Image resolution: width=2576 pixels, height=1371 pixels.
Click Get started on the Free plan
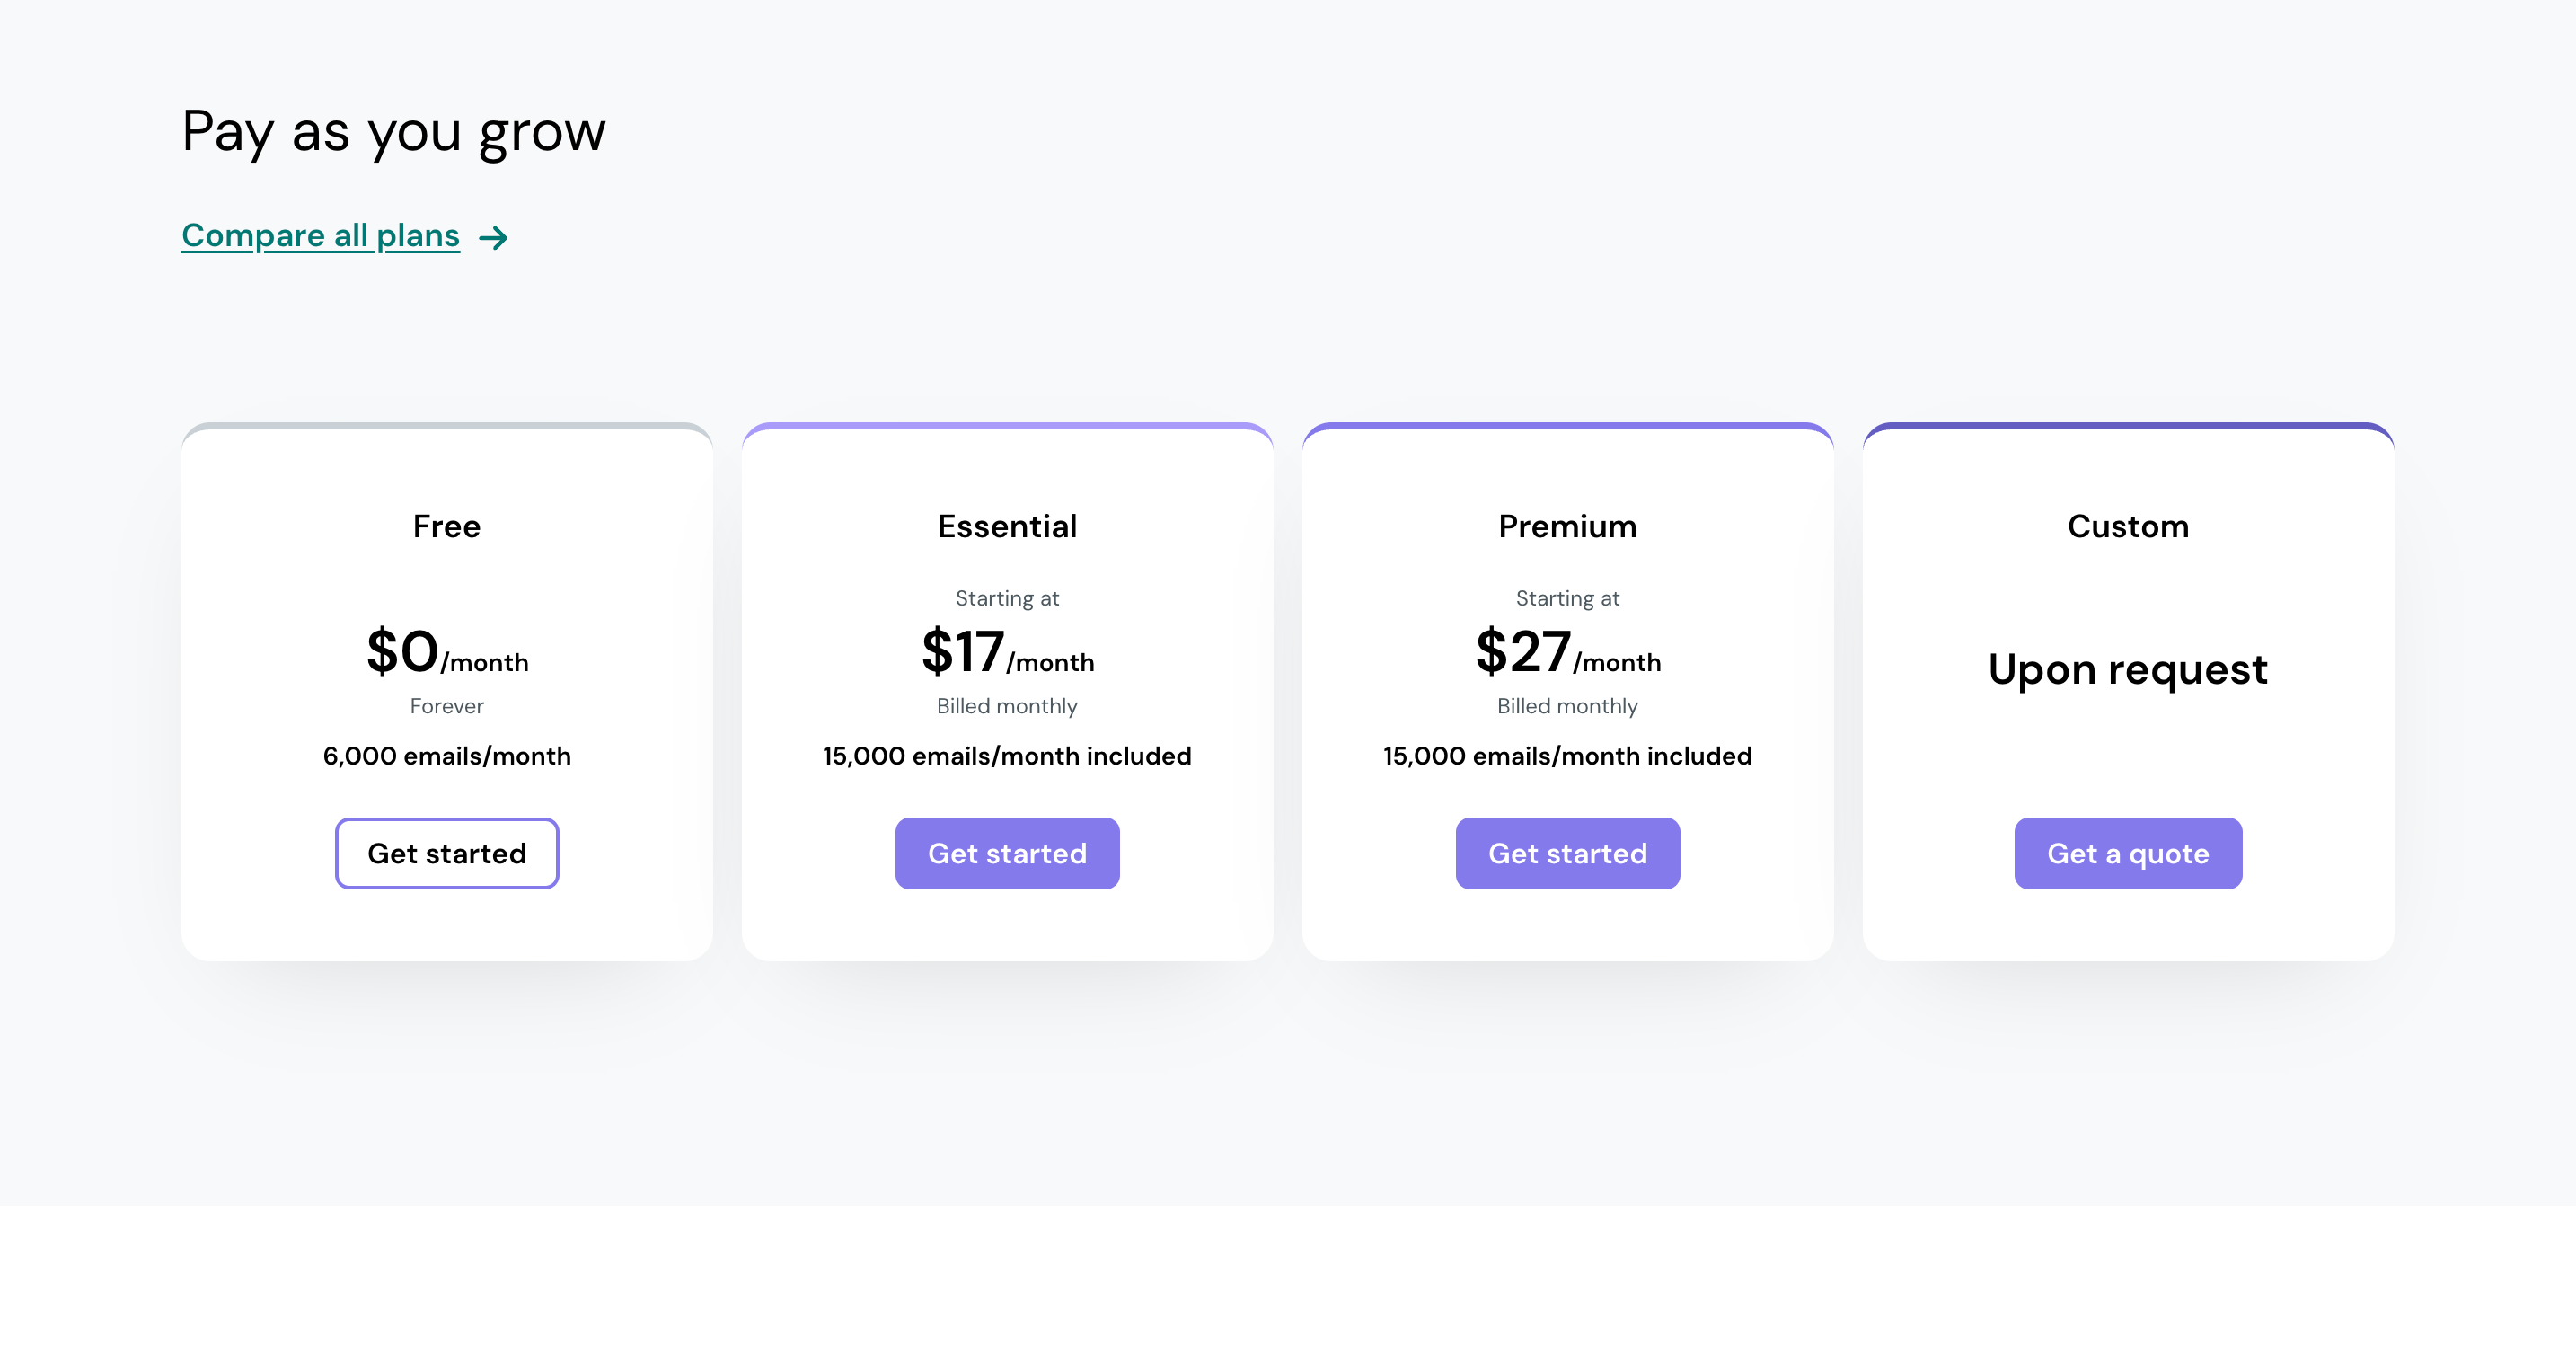pyautogui.click(x=447, y=853)
